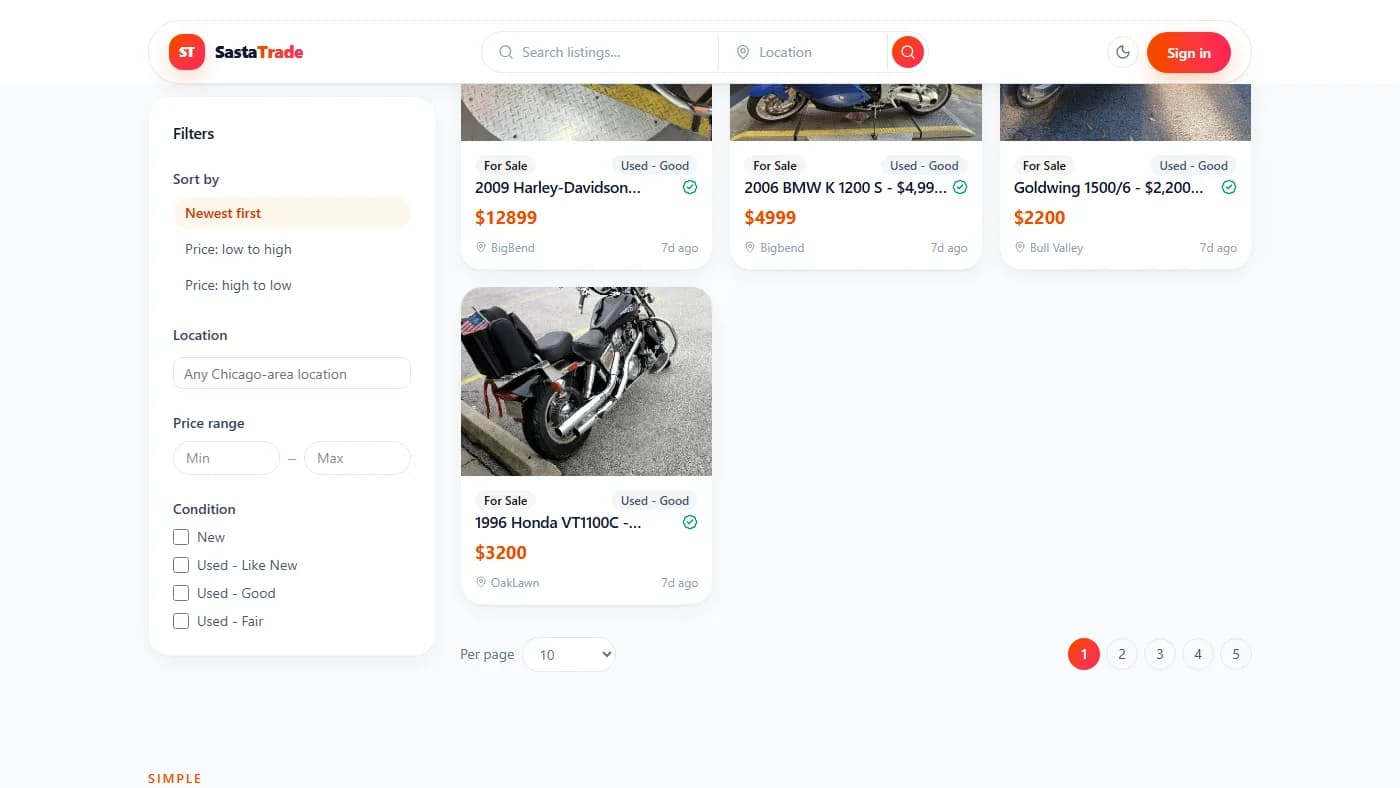1400x788 pixels.
Task: Open the Goldwing listing photo
Action: coord(1125,112)
